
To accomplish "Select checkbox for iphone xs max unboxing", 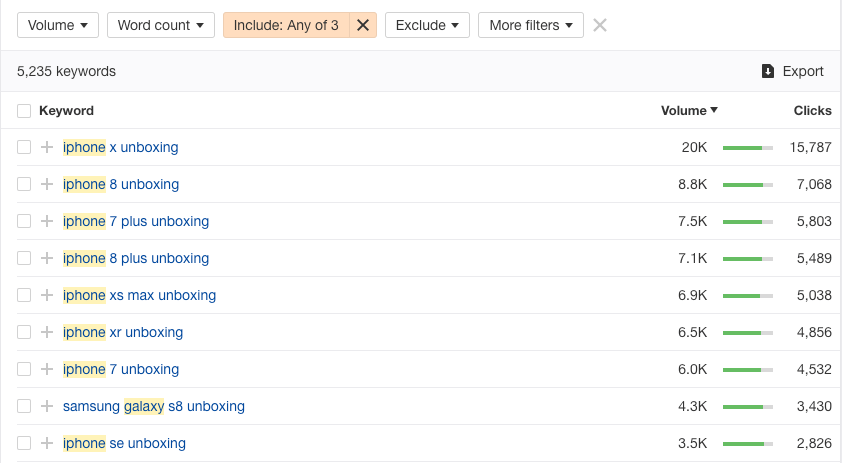I will [24, 296].
